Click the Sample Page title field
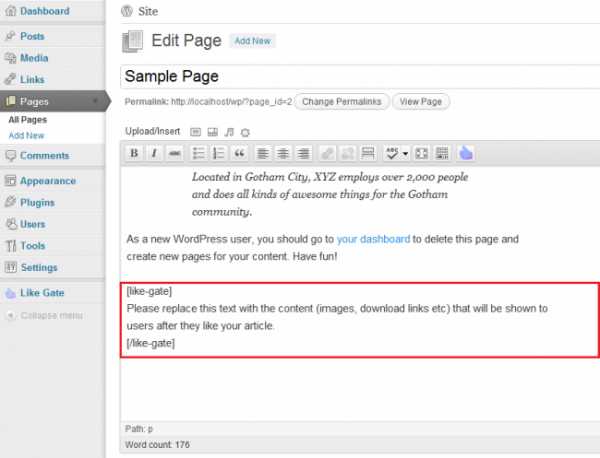 click(x=360, y=76)
